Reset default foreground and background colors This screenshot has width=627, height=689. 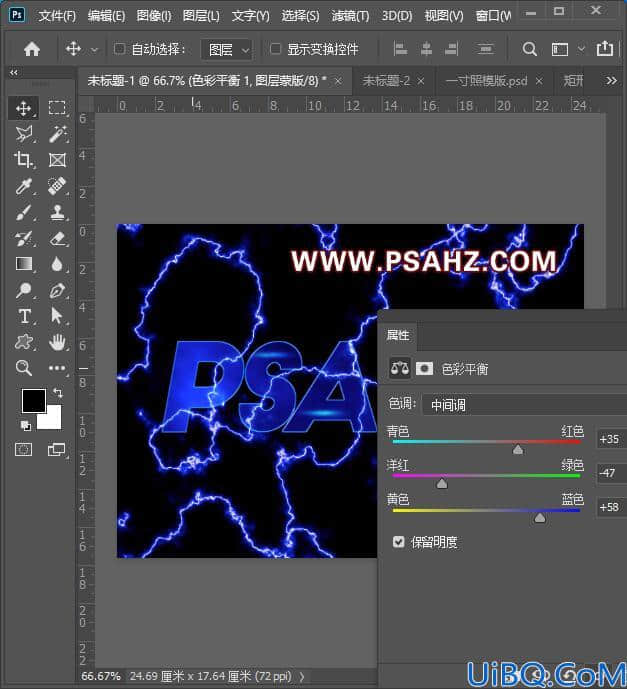click(x=25, y=425)
